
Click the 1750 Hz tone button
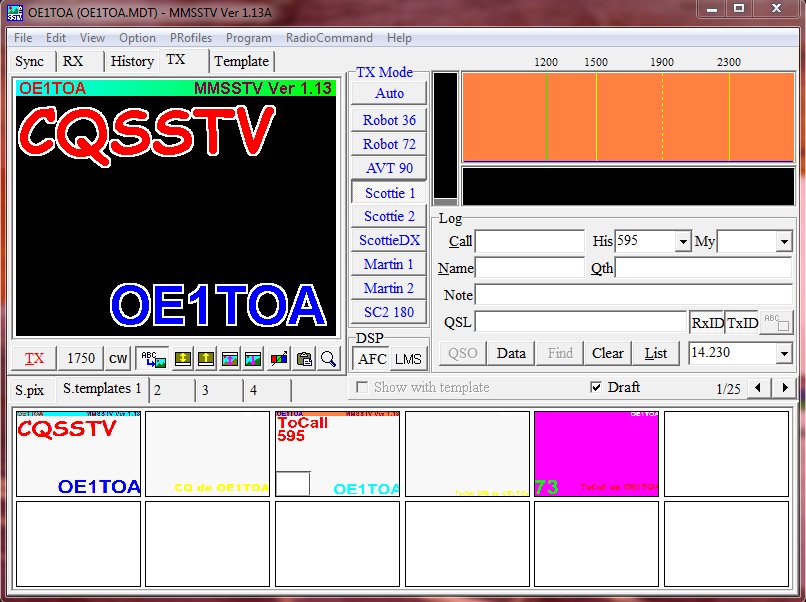(x=81, y=358)
